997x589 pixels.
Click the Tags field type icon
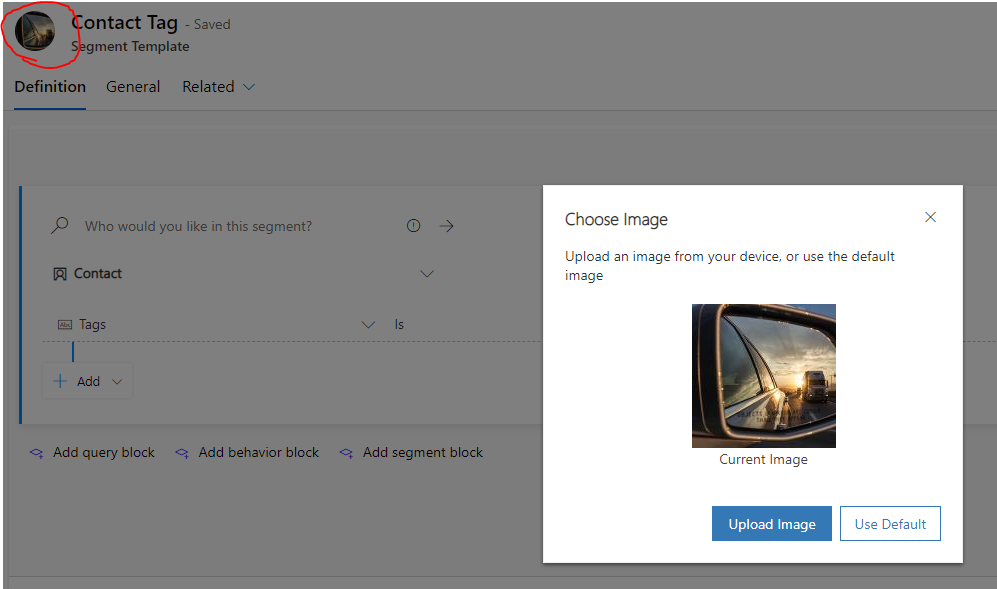(x=65, y=325)
